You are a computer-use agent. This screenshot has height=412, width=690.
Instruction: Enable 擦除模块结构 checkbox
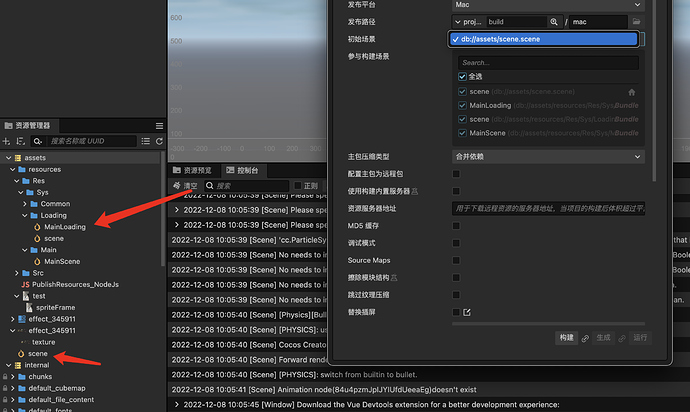click(x=456, y=277)
